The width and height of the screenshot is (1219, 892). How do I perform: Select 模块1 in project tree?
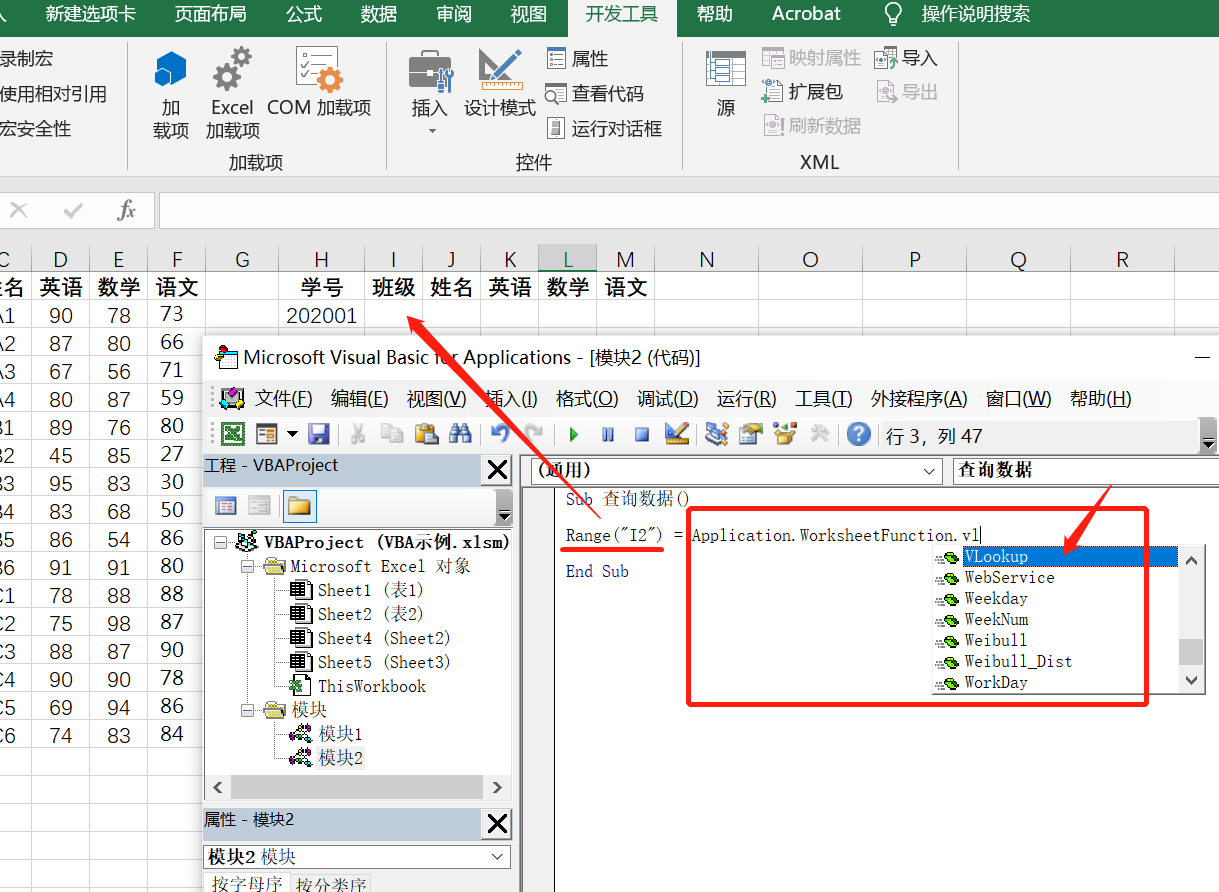[340, 734]
